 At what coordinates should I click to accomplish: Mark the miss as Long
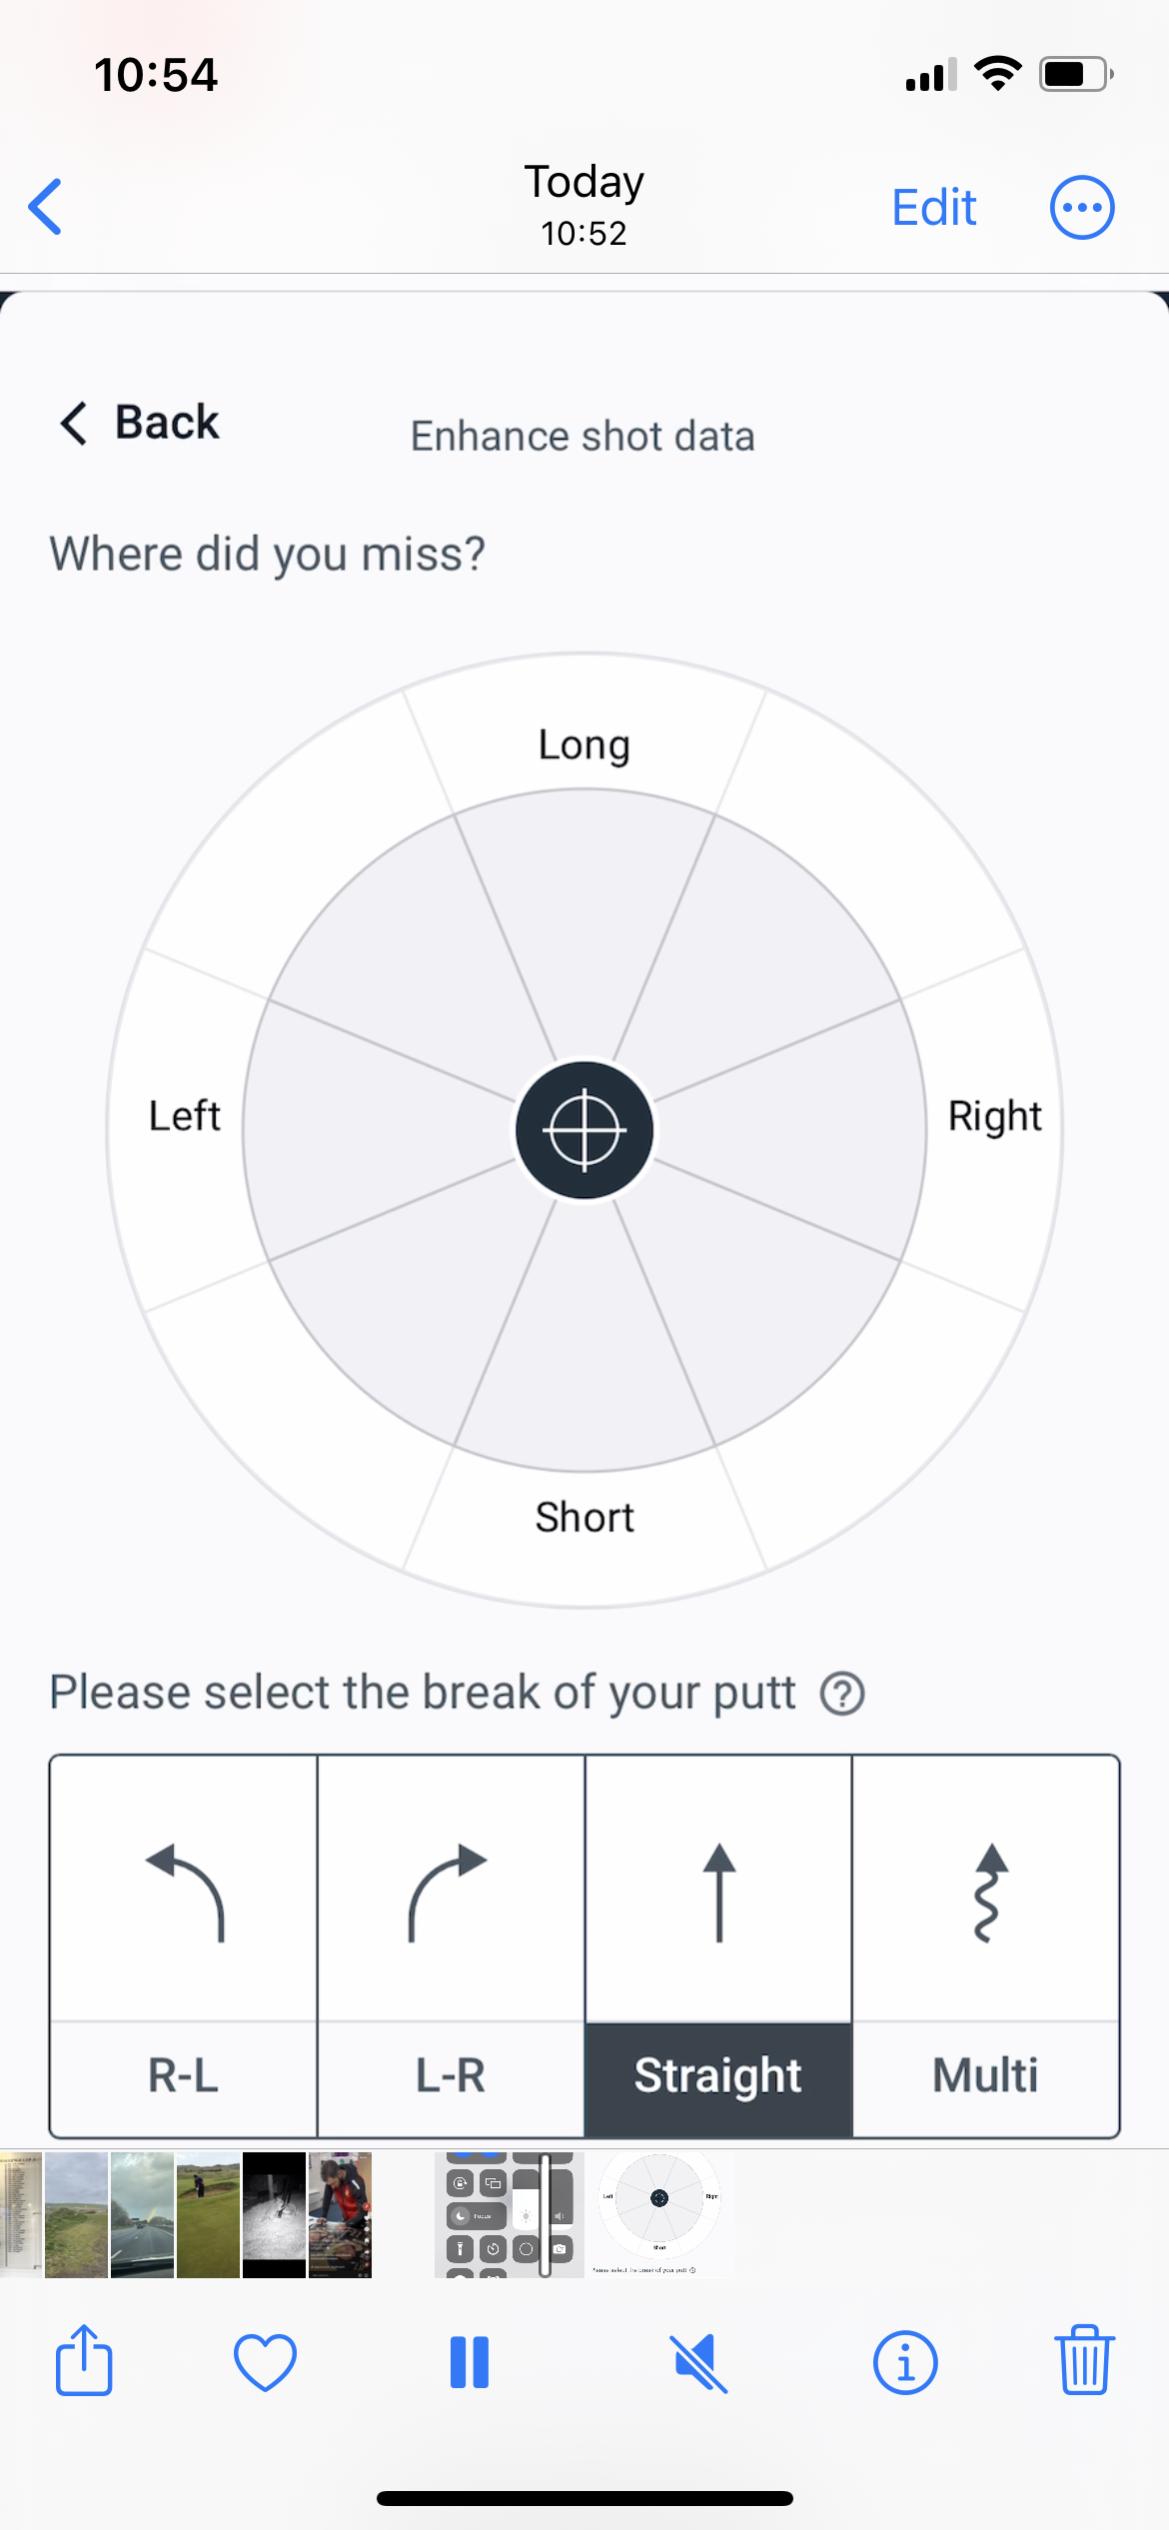click(584, 744)
